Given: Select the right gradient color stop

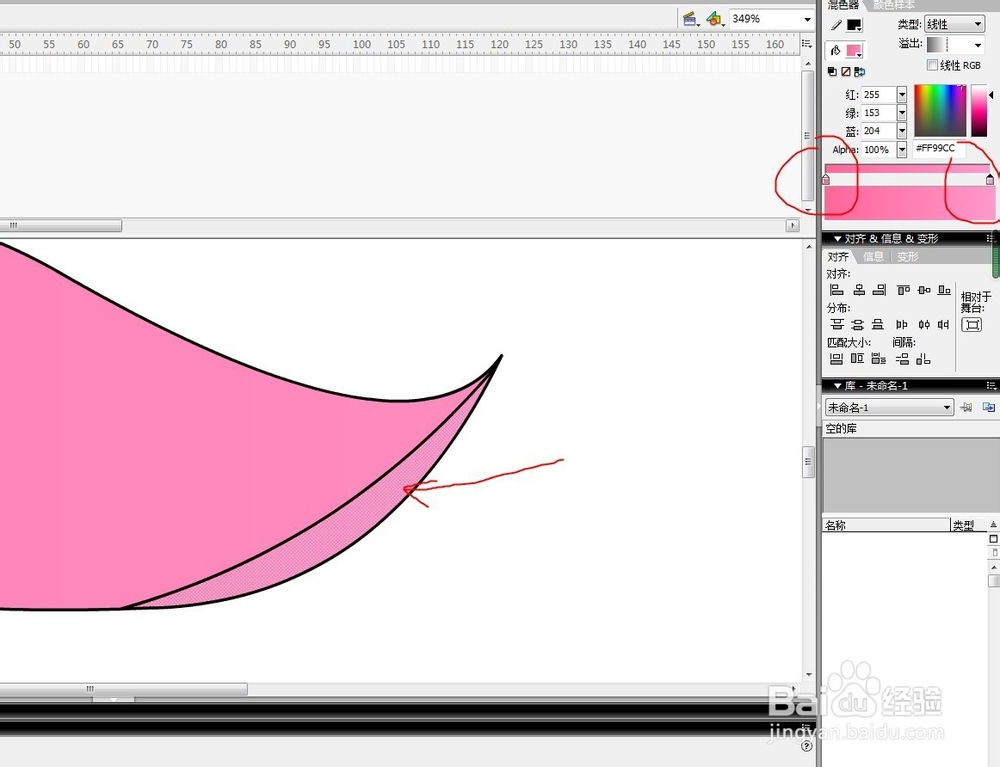Looking at the screenshot, I should (990, 180).
